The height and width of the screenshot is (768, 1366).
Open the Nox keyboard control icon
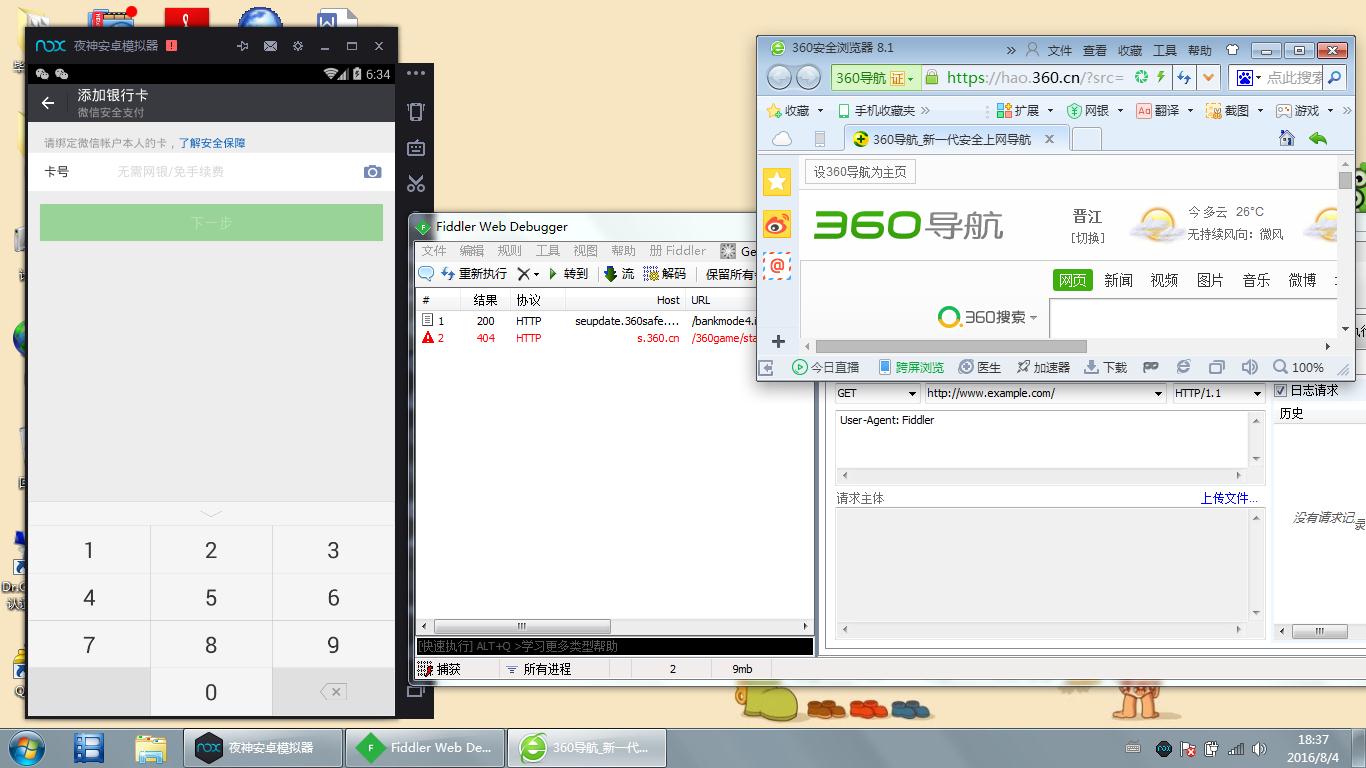click(416, 148)
